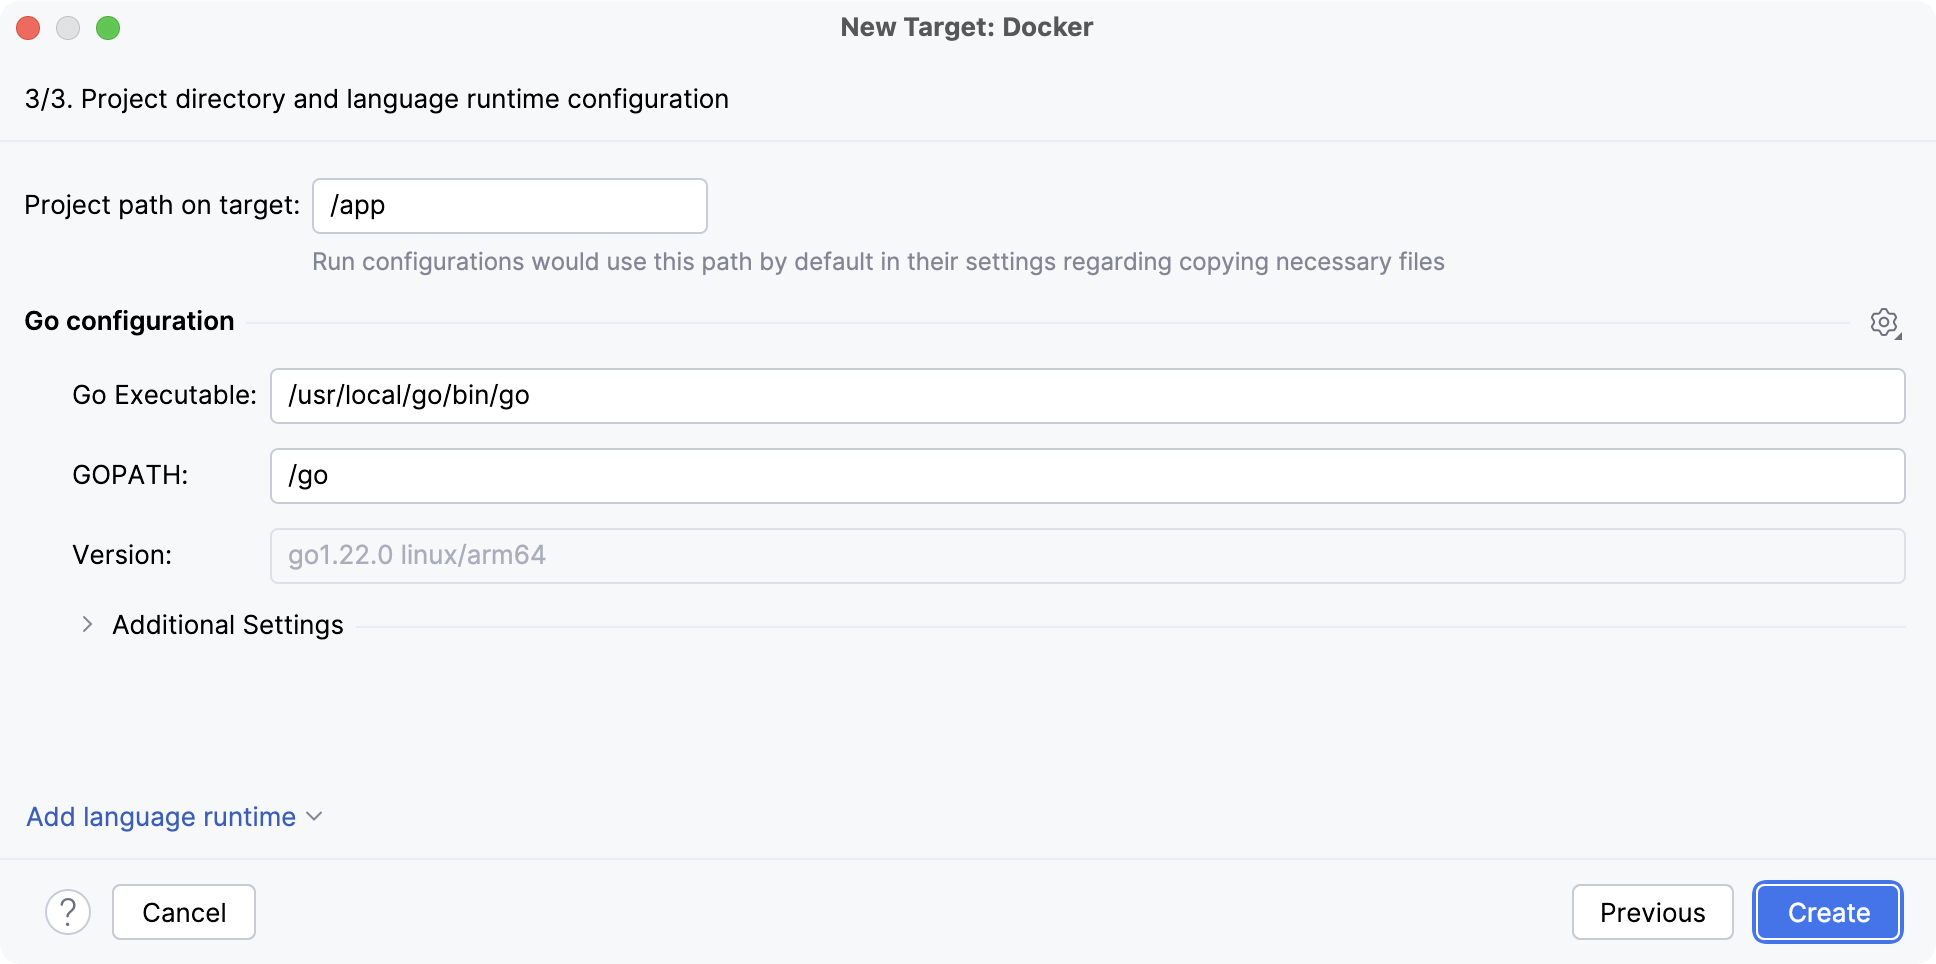
Task: Cancel the Docker target creation
Action: click(x=183, y=911)
